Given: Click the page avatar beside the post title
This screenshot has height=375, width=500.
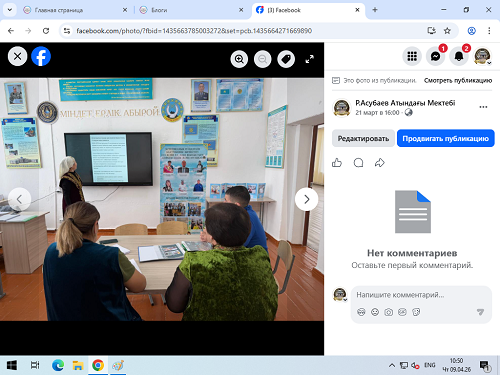Looking at the screenshot, I should click(342, 108).
